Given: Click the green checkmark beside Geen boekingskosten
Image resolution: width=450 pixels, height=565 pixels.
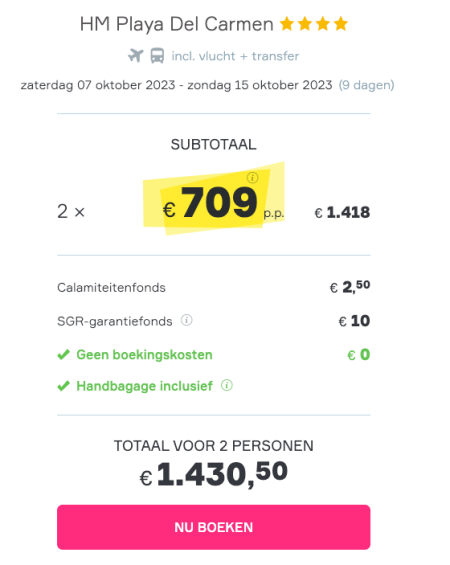Looking at the screenshot, I should pos(63,355).
